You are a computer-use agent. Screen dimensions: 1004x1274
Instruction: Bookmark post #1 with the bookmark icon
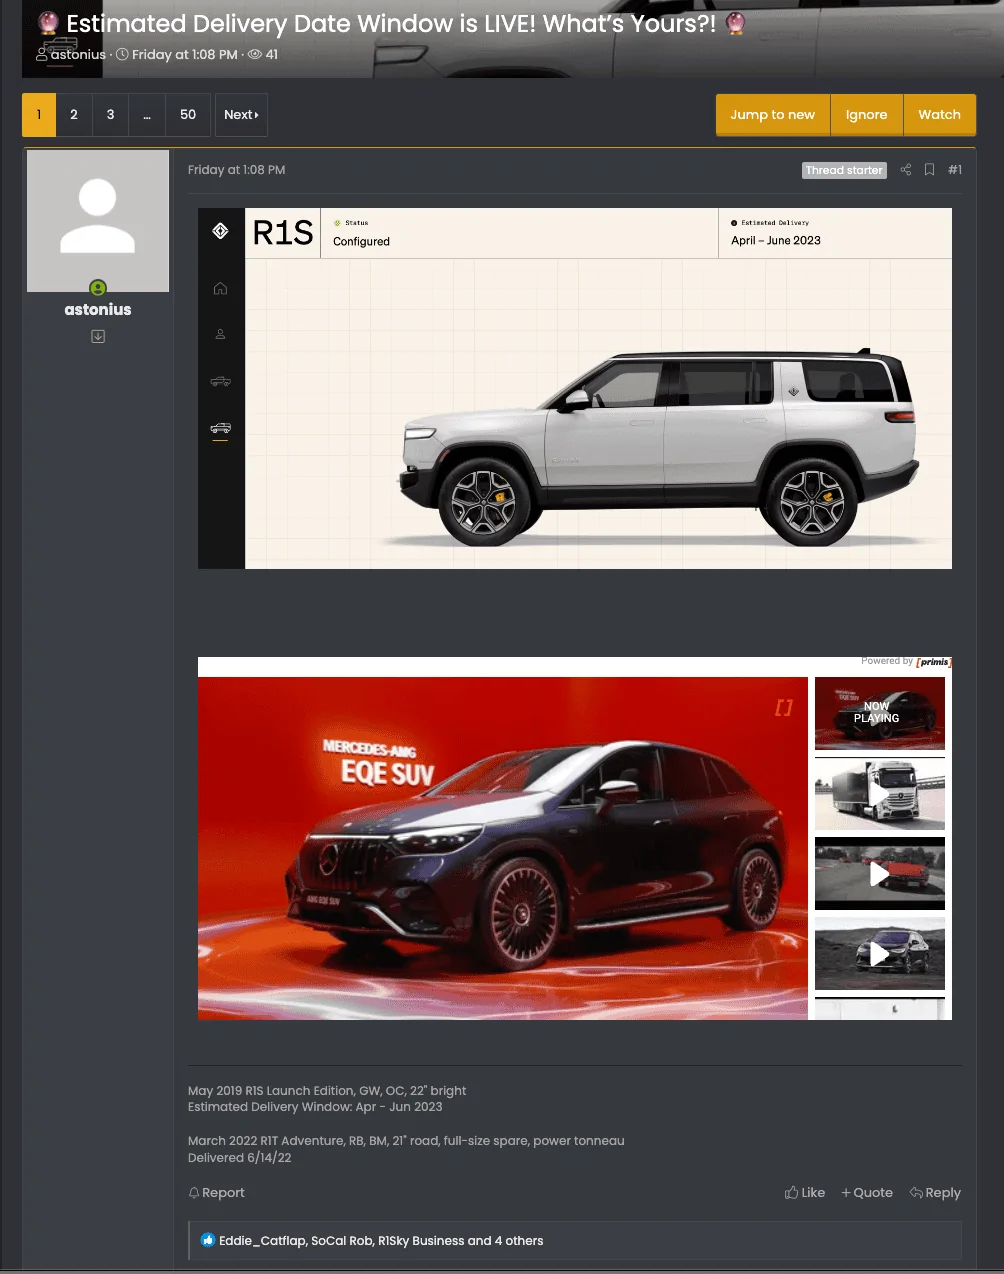click(929, 170)
